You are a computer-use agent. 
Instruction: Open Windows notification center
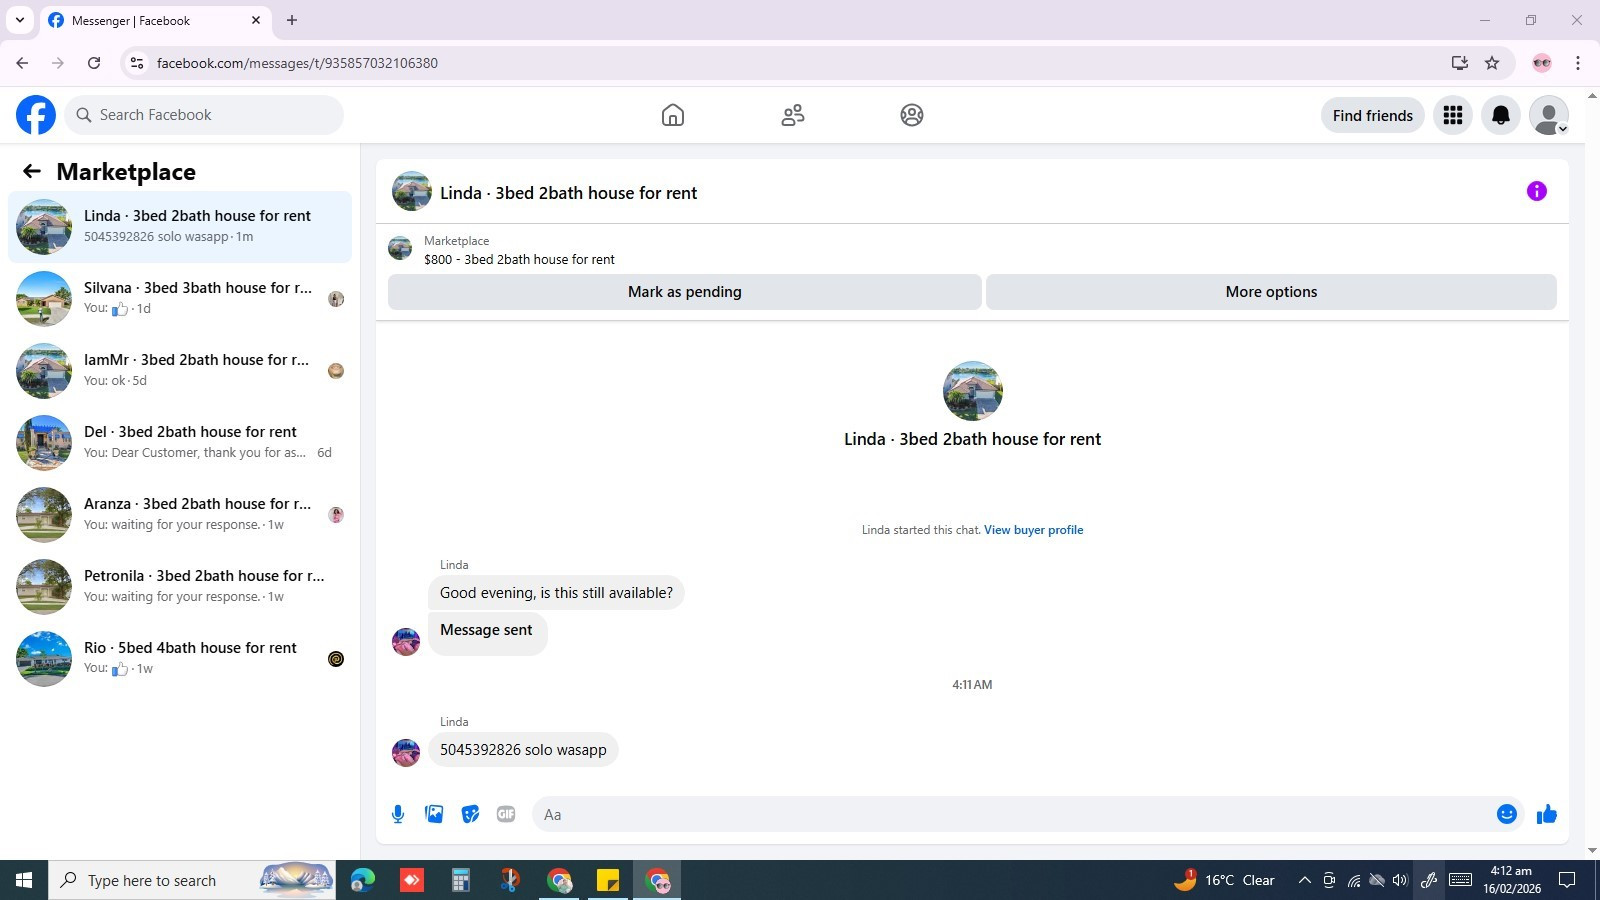click(1567, 880)
